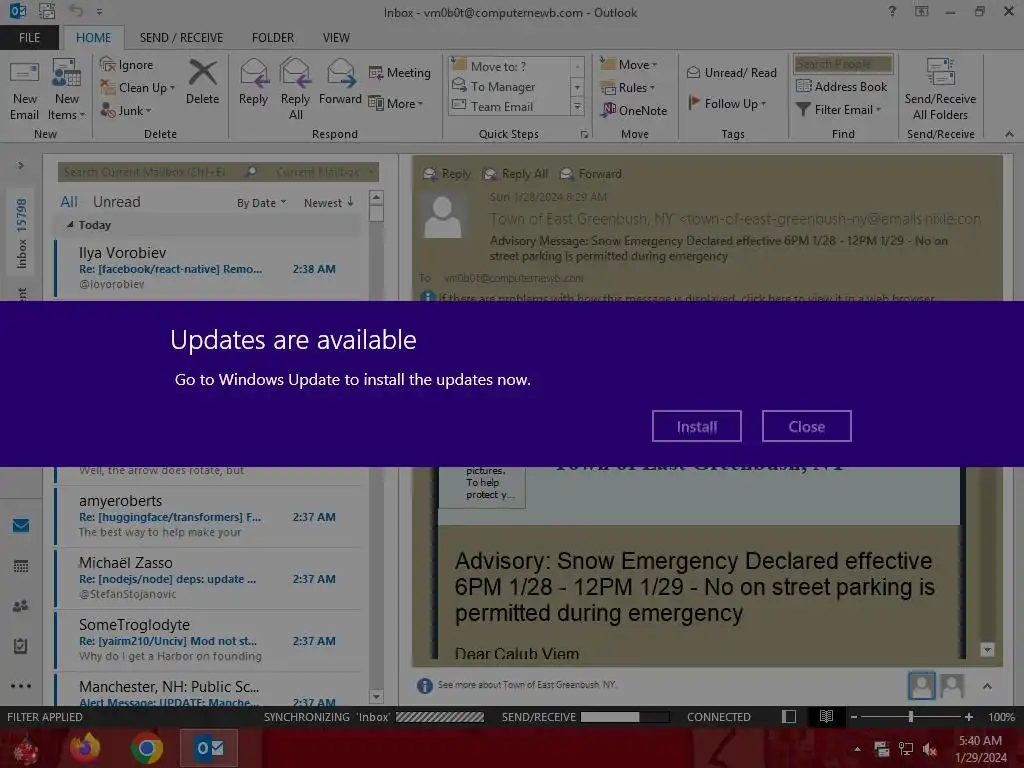Viewport: 1024px width, 768px height.
Task: Click the zoom slider in status bar
Action: click(910, 717)
